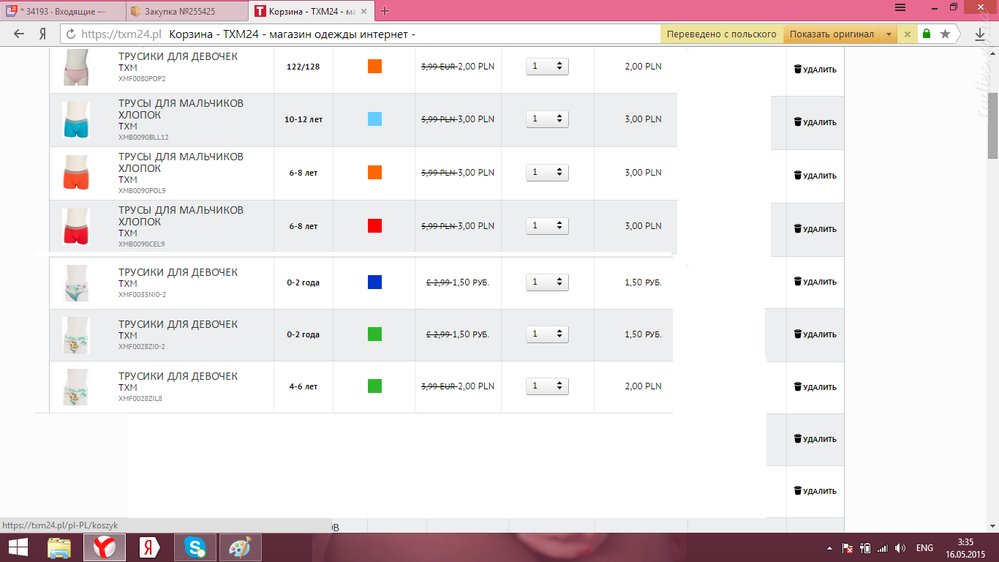The image size is (999, 562).
Task: Open thumbnail of orange boys' briefs
Action: pos(76,173)
